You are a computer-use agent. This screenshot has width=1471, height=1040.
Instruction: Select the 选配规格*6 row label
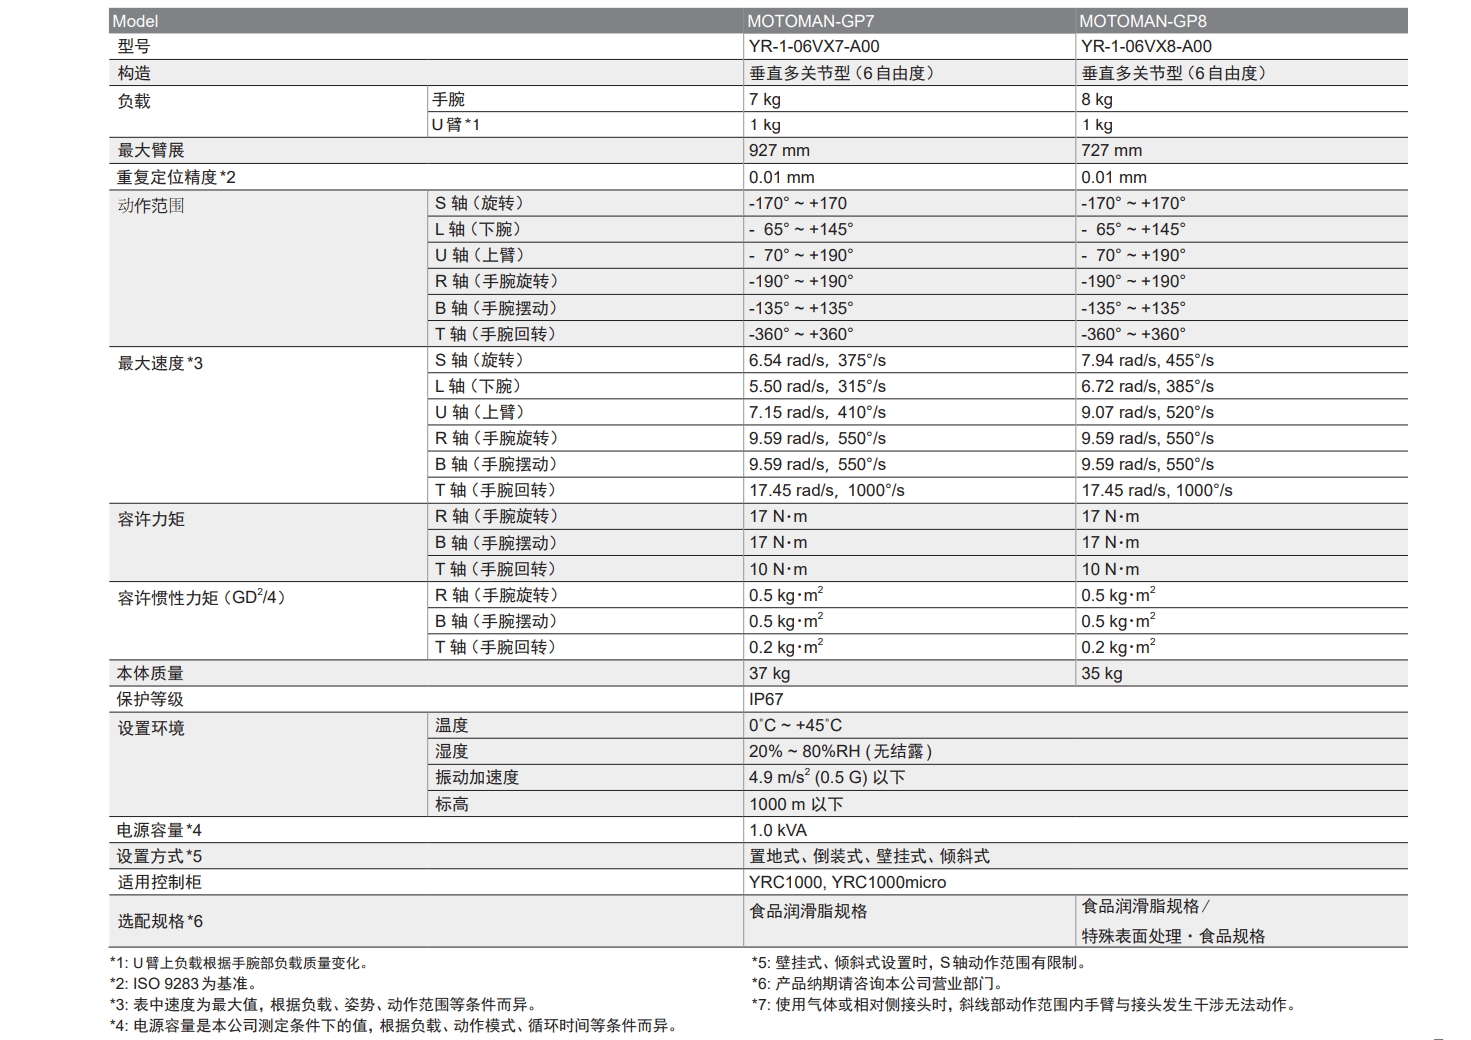[x=160, y=921]
